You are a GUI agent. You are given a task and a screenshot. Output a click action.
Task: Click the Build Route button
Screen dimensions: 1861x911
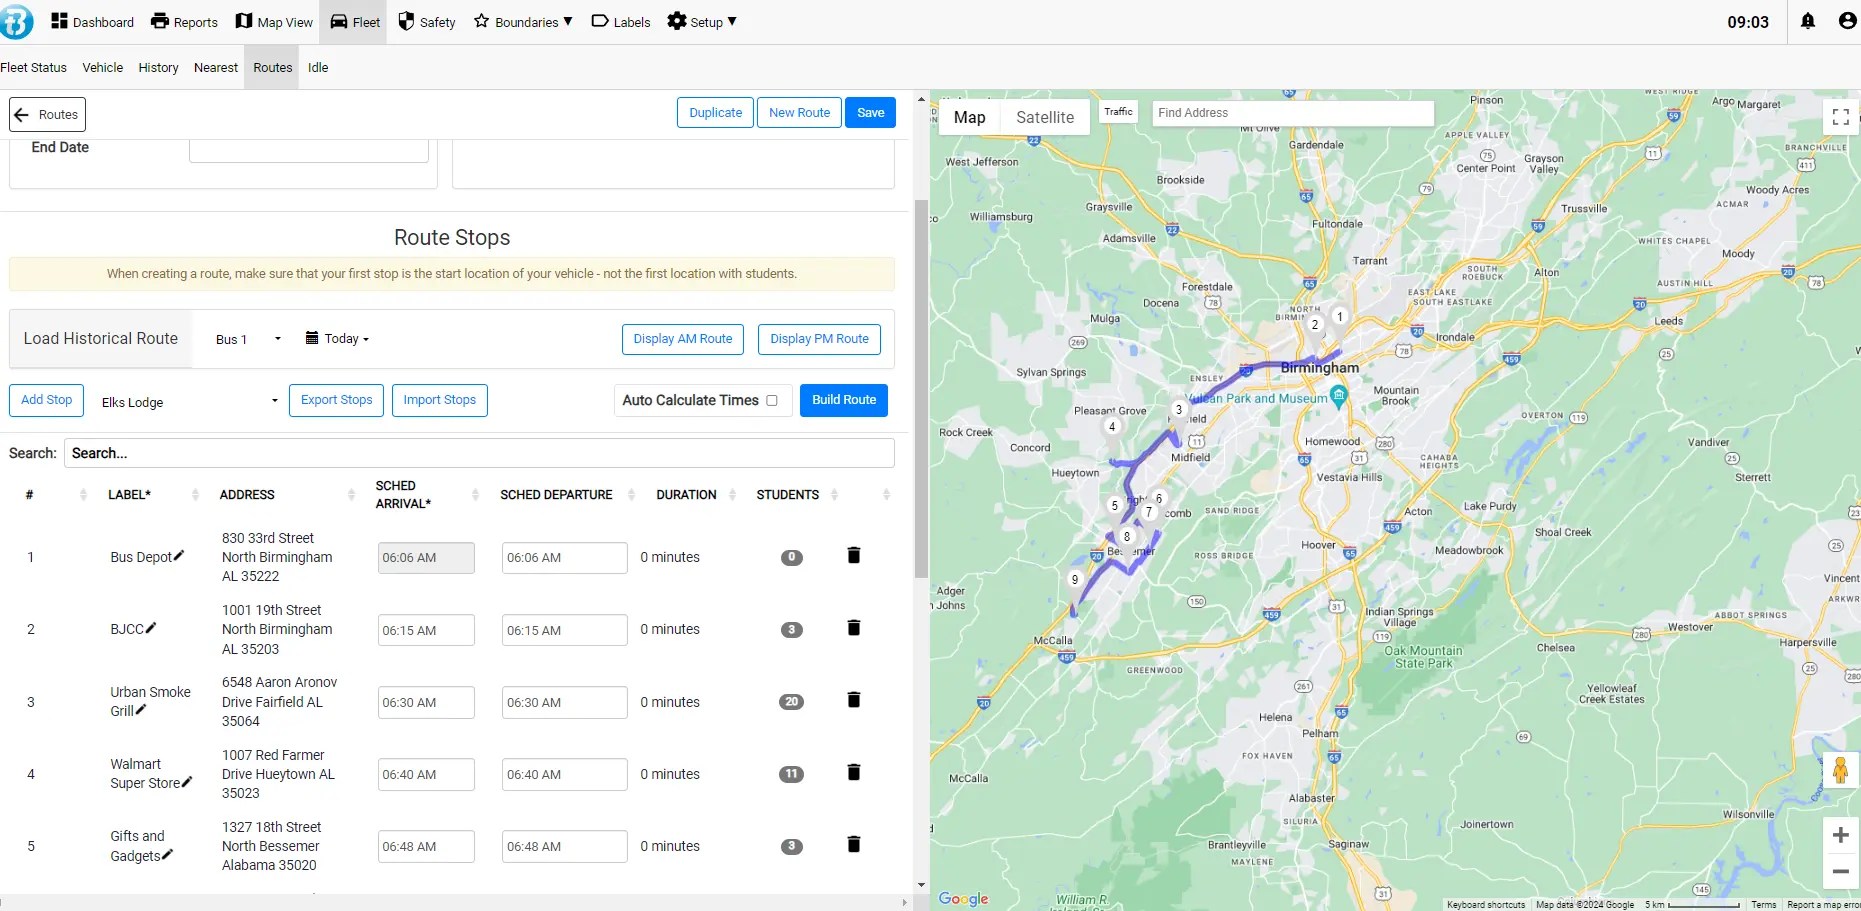tap(844, 400)
